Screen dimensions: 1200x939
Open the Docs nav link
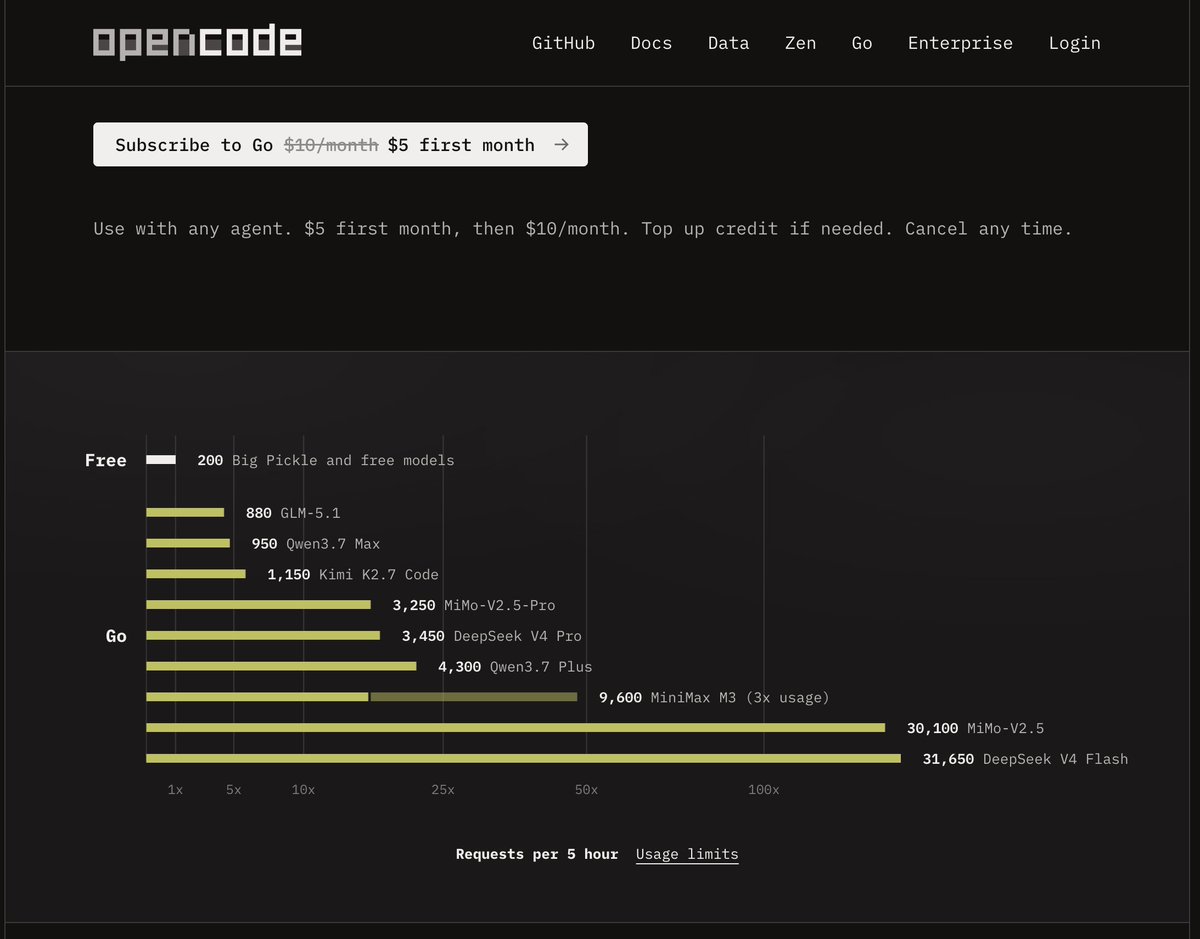click(651, 43)
